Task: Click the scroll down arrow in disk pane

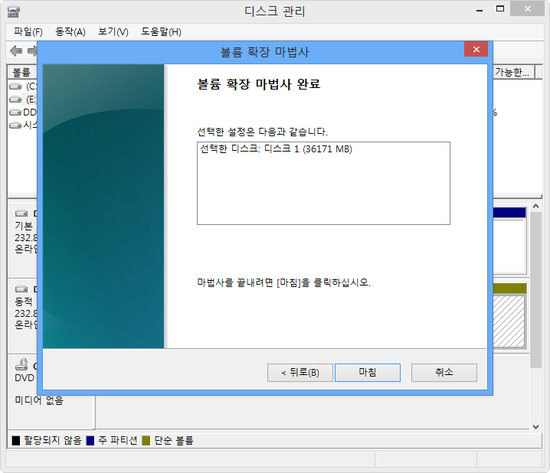Action: tap(536, 427)
